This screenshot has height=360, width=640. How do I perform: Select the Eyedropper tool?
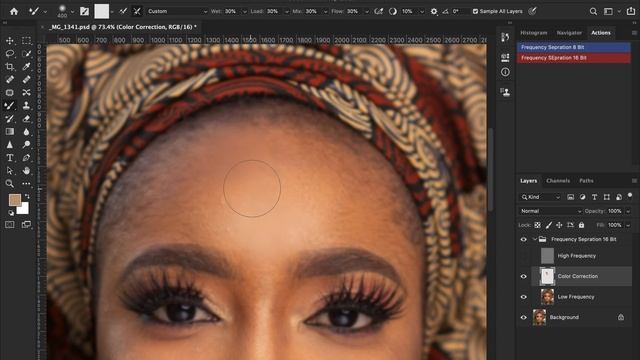click(27, 67)
